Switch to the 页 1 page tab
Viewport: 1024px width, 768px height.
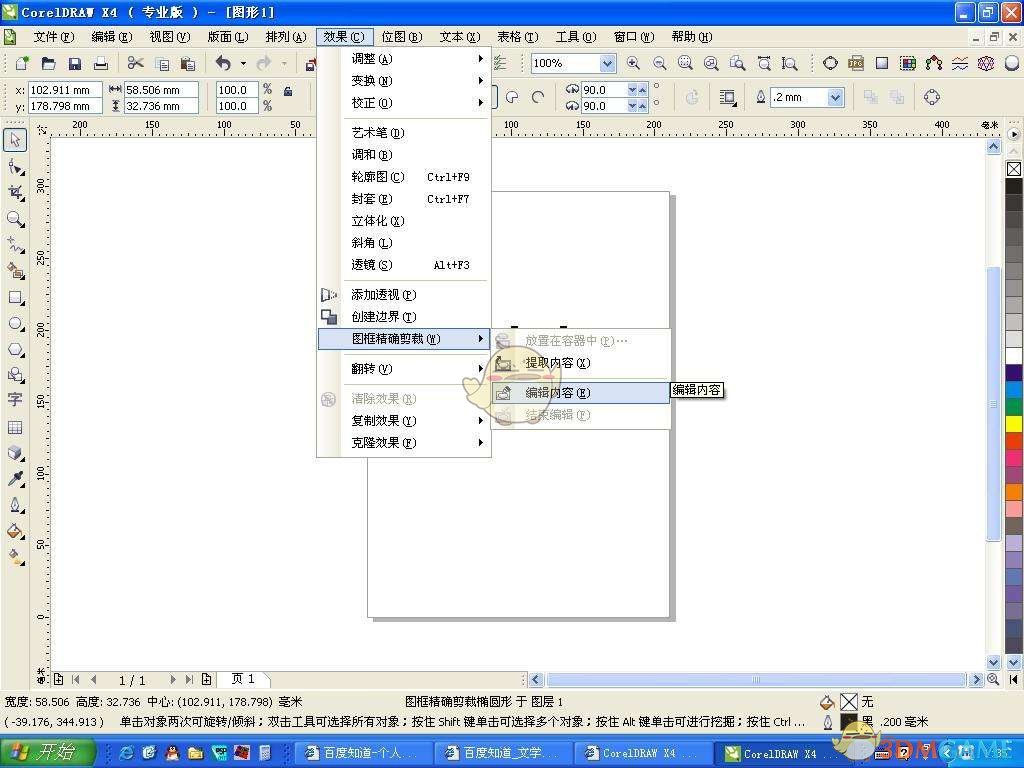pyautogui.click(x=241, y=679)
